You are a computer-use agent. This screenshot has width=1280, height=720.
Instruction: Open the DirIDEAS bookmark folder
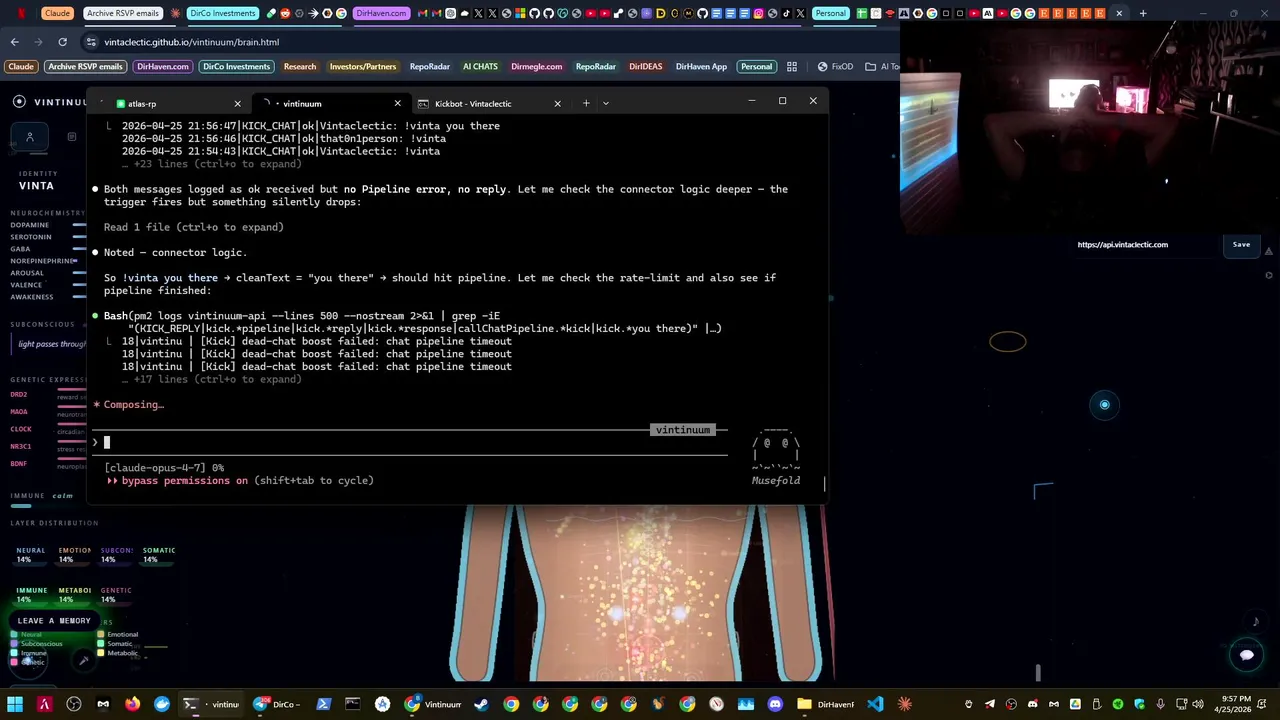[645, 66]
